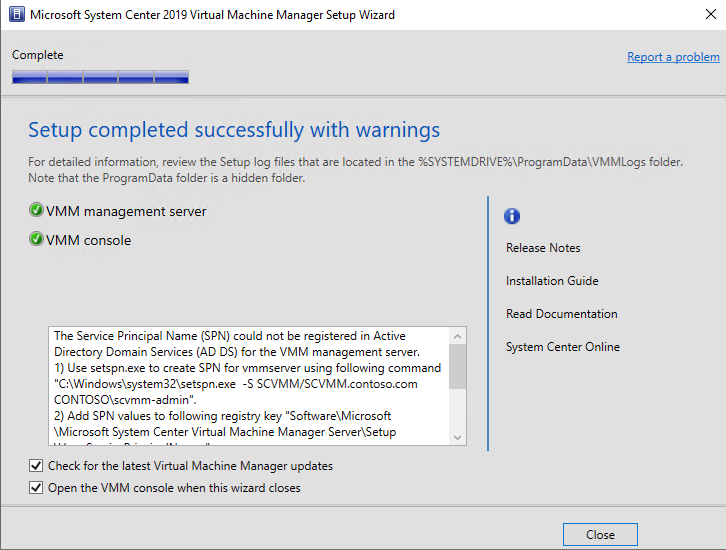Uncheck Check for the latest Virtual Machine Manager updates
This screenshot has height=550, width=726.
tap(36, 465)
